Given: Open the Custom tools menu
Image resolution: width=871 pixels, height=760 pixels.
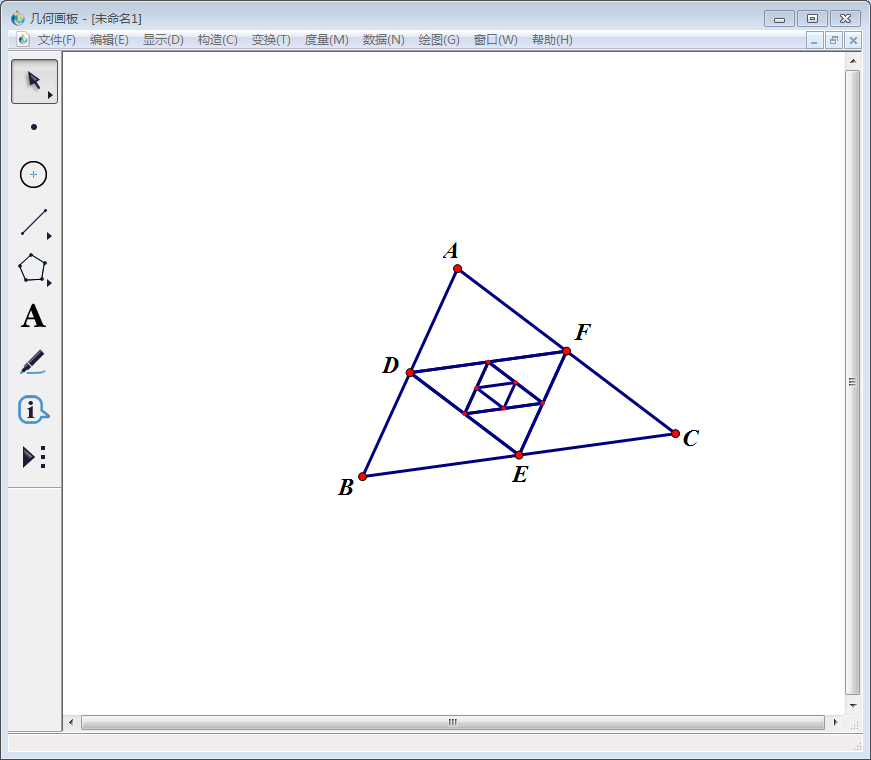Looking at the screenshot, I should tap(33, 457).
